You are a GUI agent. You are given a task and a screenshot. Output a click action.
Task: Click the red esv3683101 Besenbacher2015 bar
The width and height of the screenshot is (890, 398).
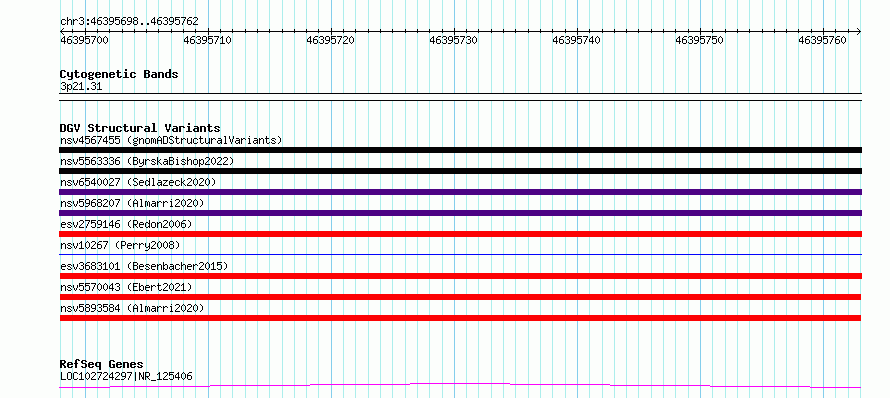[460, 276]
